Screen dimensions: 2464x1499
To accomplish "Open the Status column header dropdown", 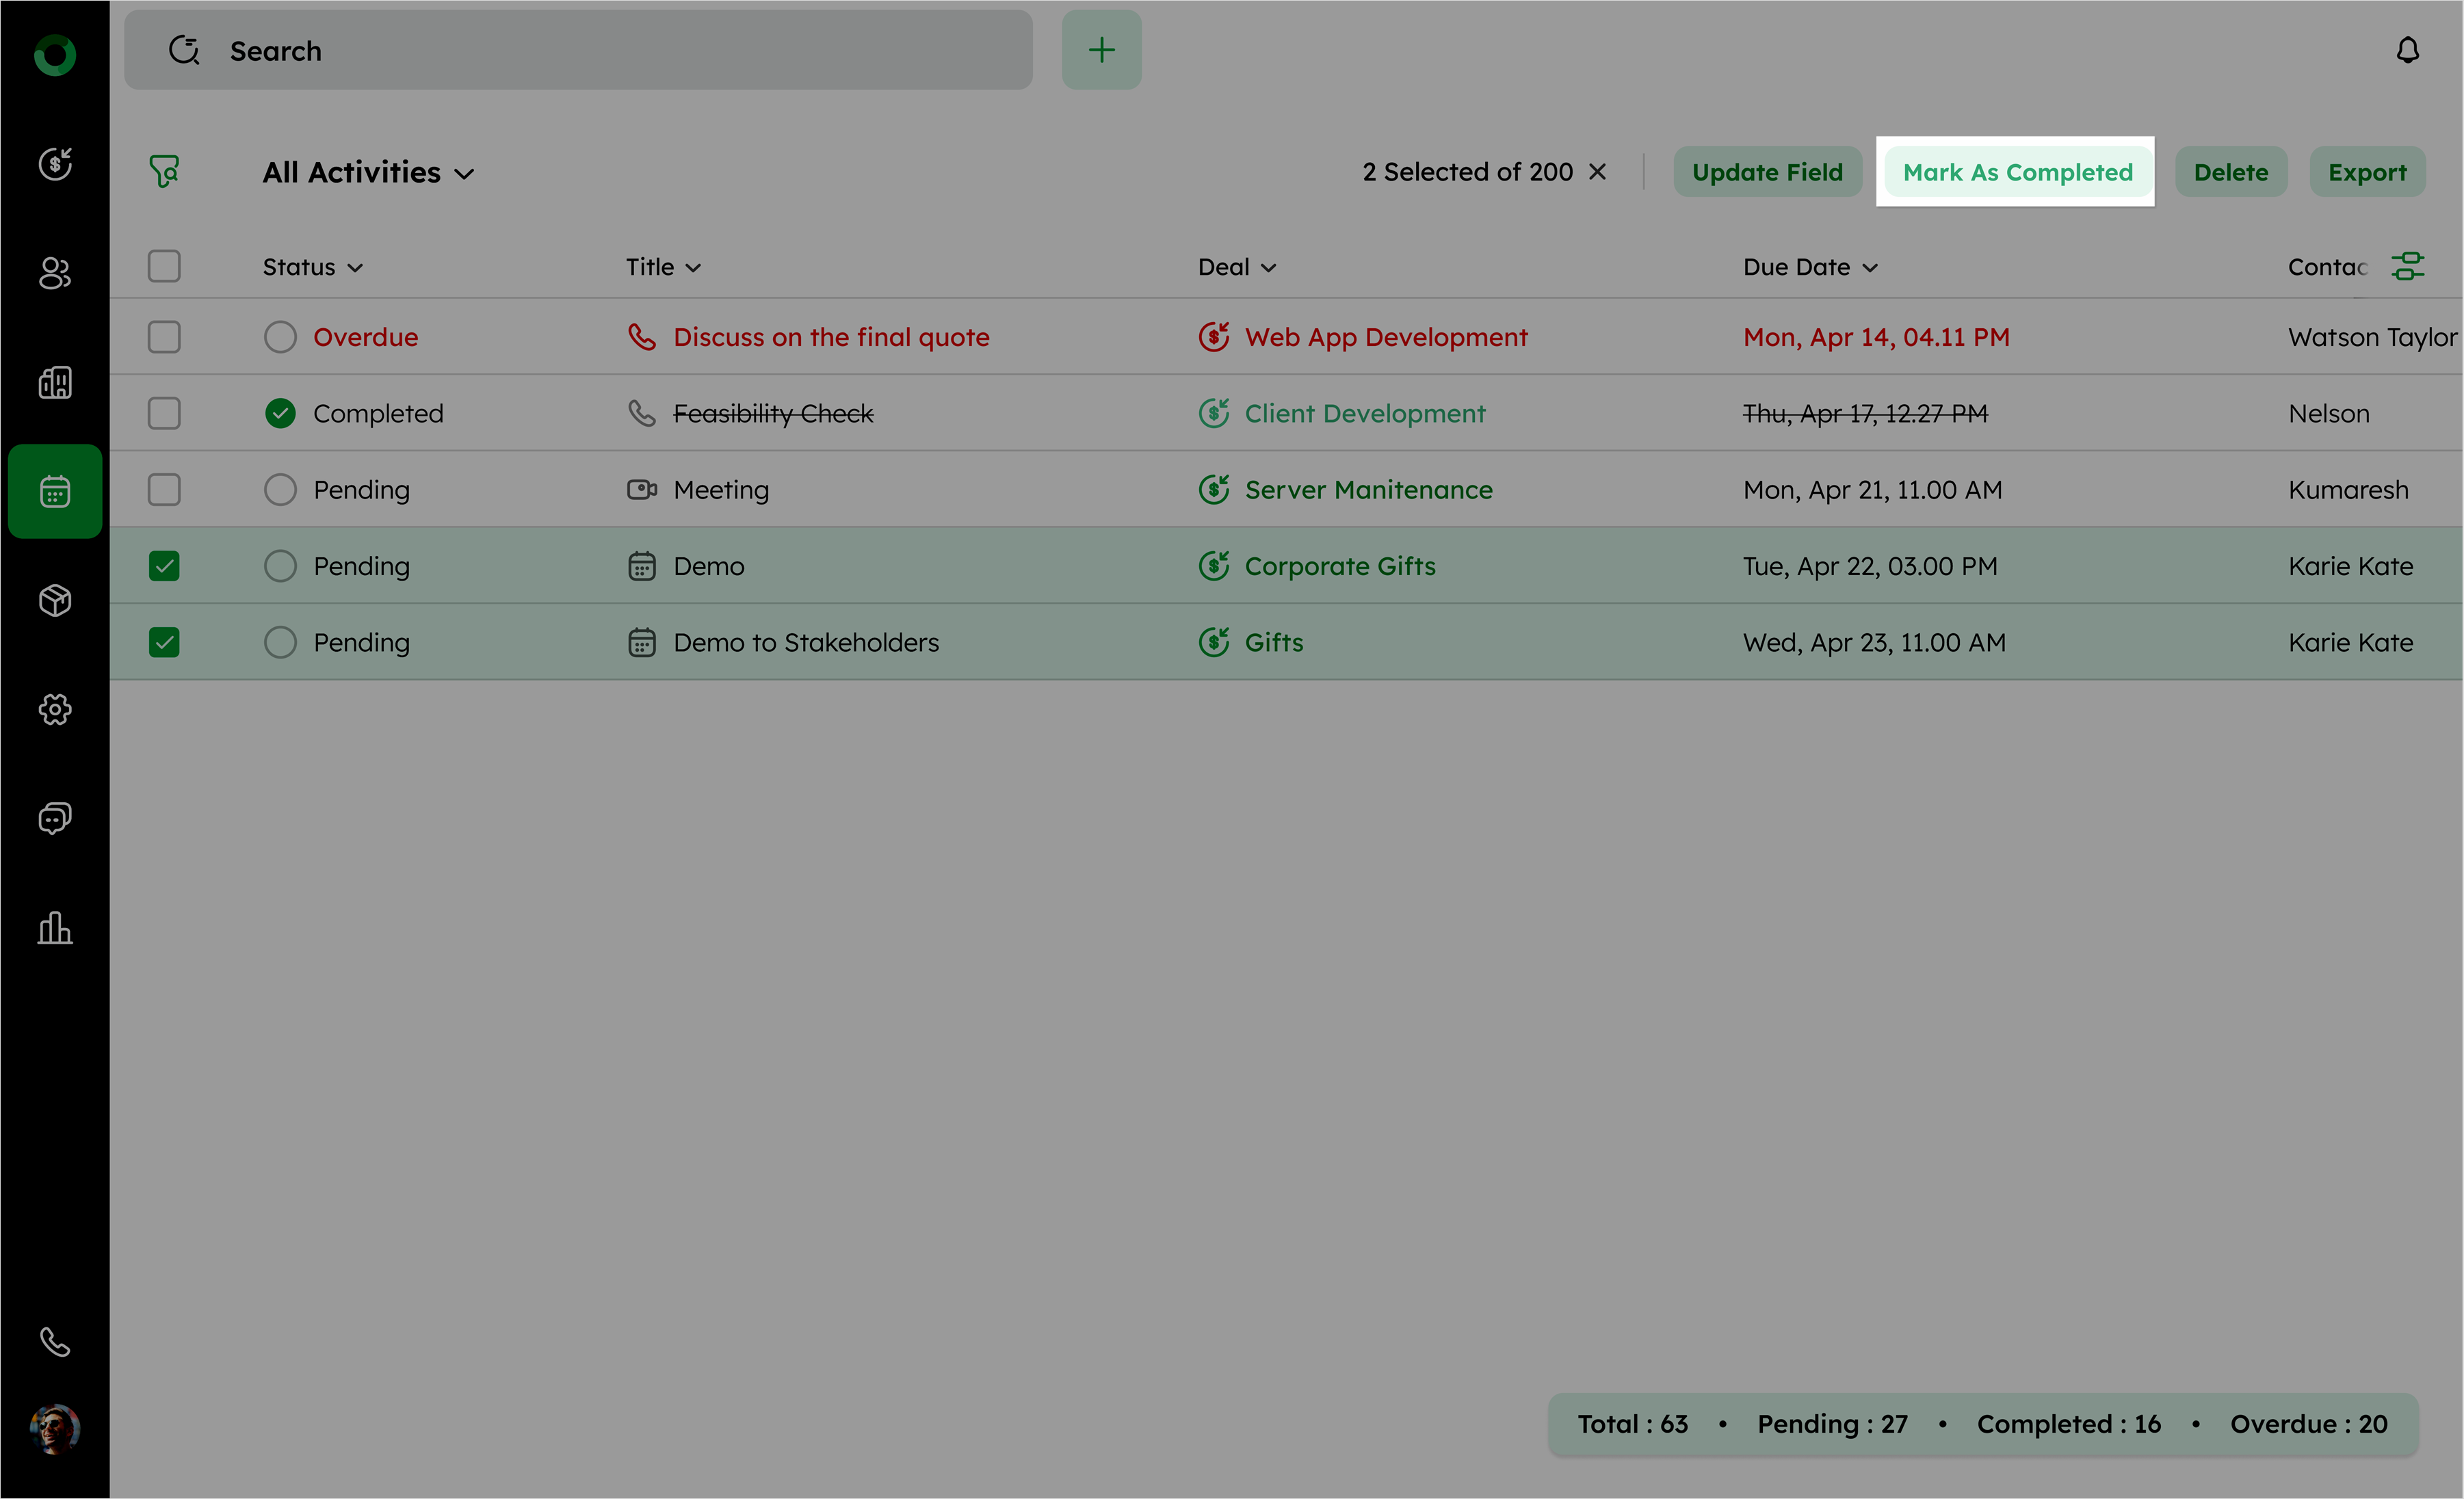I will (355, 268).
